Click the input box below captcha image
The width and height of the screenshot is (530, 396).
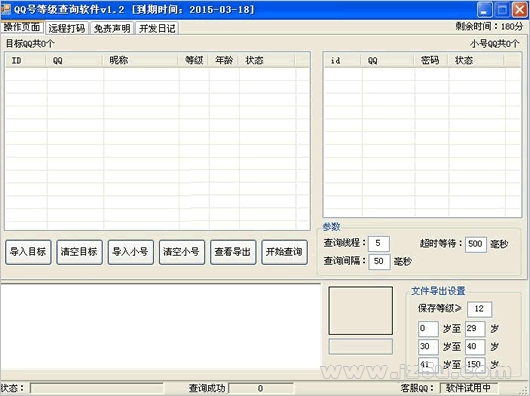pyautogui.click(x=361, y=347)
